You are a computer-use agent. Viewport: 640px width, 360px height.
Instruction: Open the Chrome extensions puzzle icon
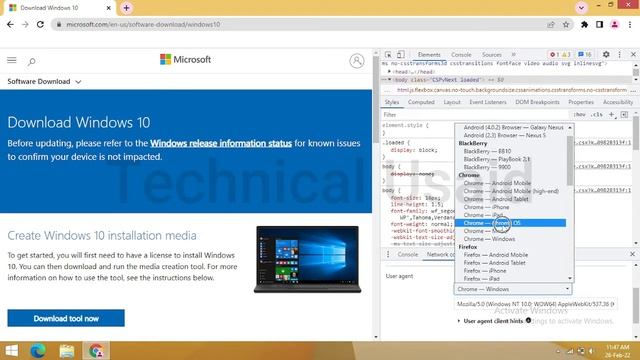click(584, 24)
